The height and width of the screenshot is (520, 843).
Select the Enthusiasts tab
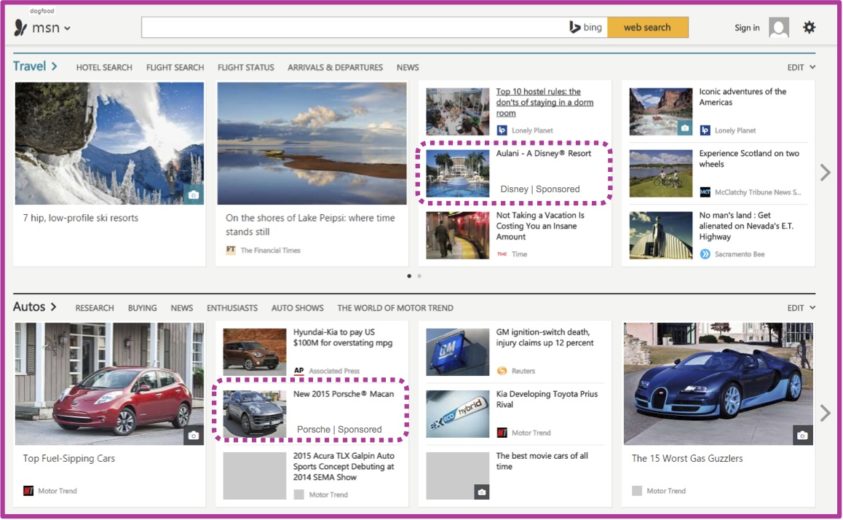click(232, 308)
